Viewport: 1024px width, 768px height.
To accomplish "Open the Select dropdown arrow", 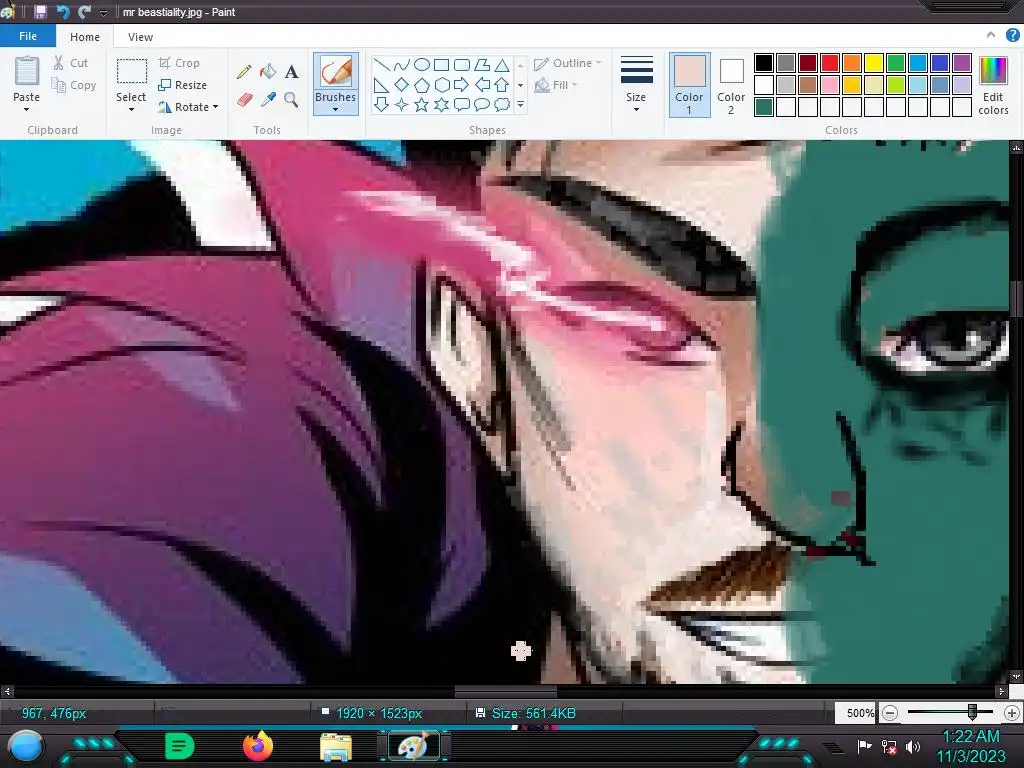I will click(131, 109).
